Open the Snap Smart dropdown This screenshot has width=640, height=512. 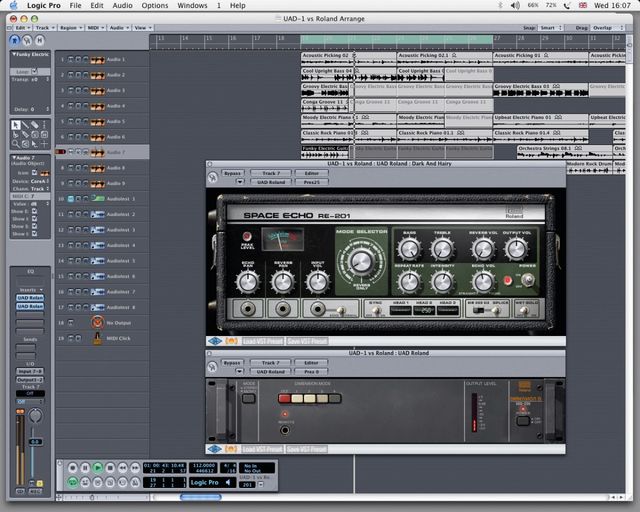pyautogui.click(x=551, y=28)
